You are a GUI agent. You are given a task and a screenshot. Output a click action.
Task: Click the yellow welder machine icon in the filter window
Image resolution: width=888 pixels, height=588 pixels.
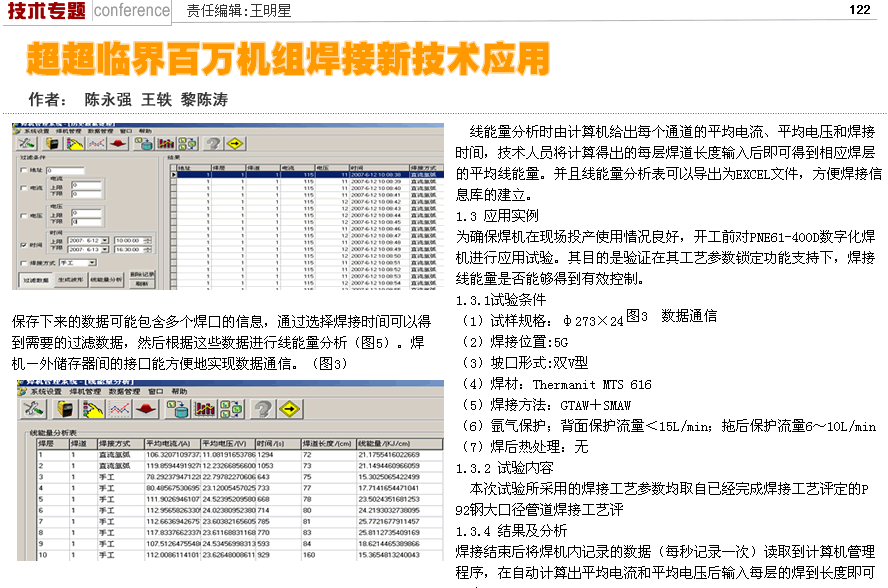51,143
